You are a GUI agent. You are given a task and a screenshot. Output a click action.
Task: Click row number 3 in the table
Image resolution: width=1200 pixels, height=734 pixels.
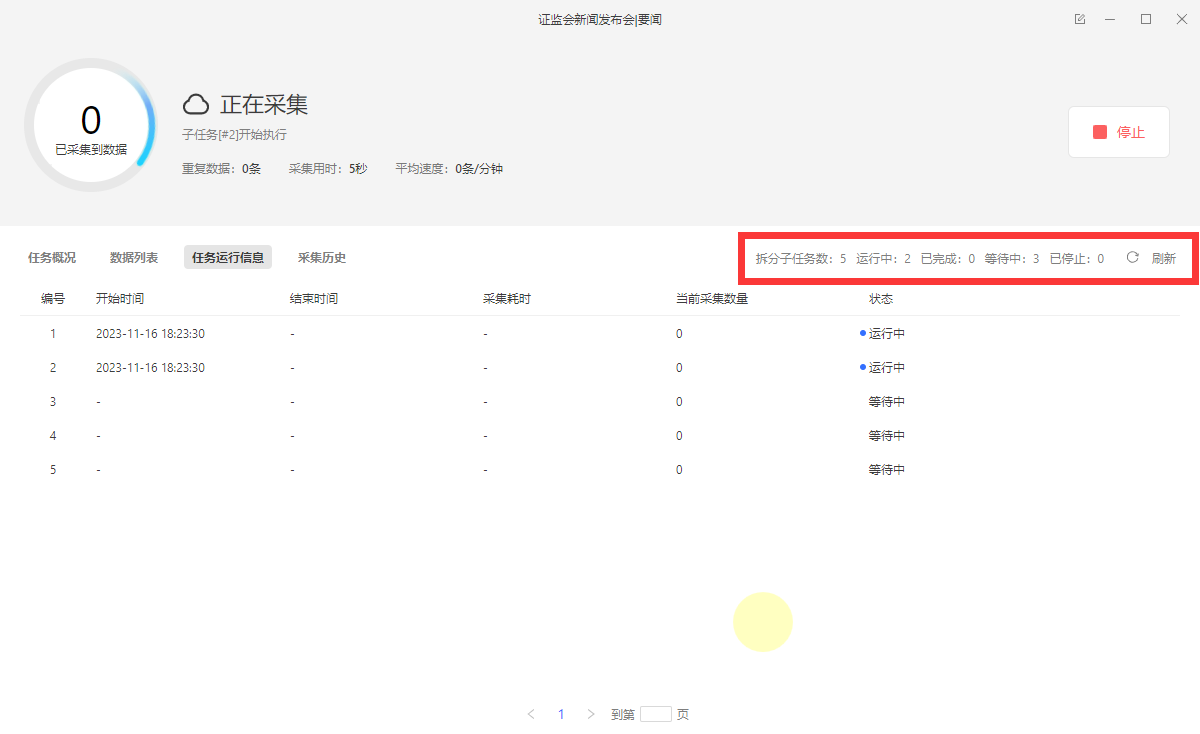53,402
